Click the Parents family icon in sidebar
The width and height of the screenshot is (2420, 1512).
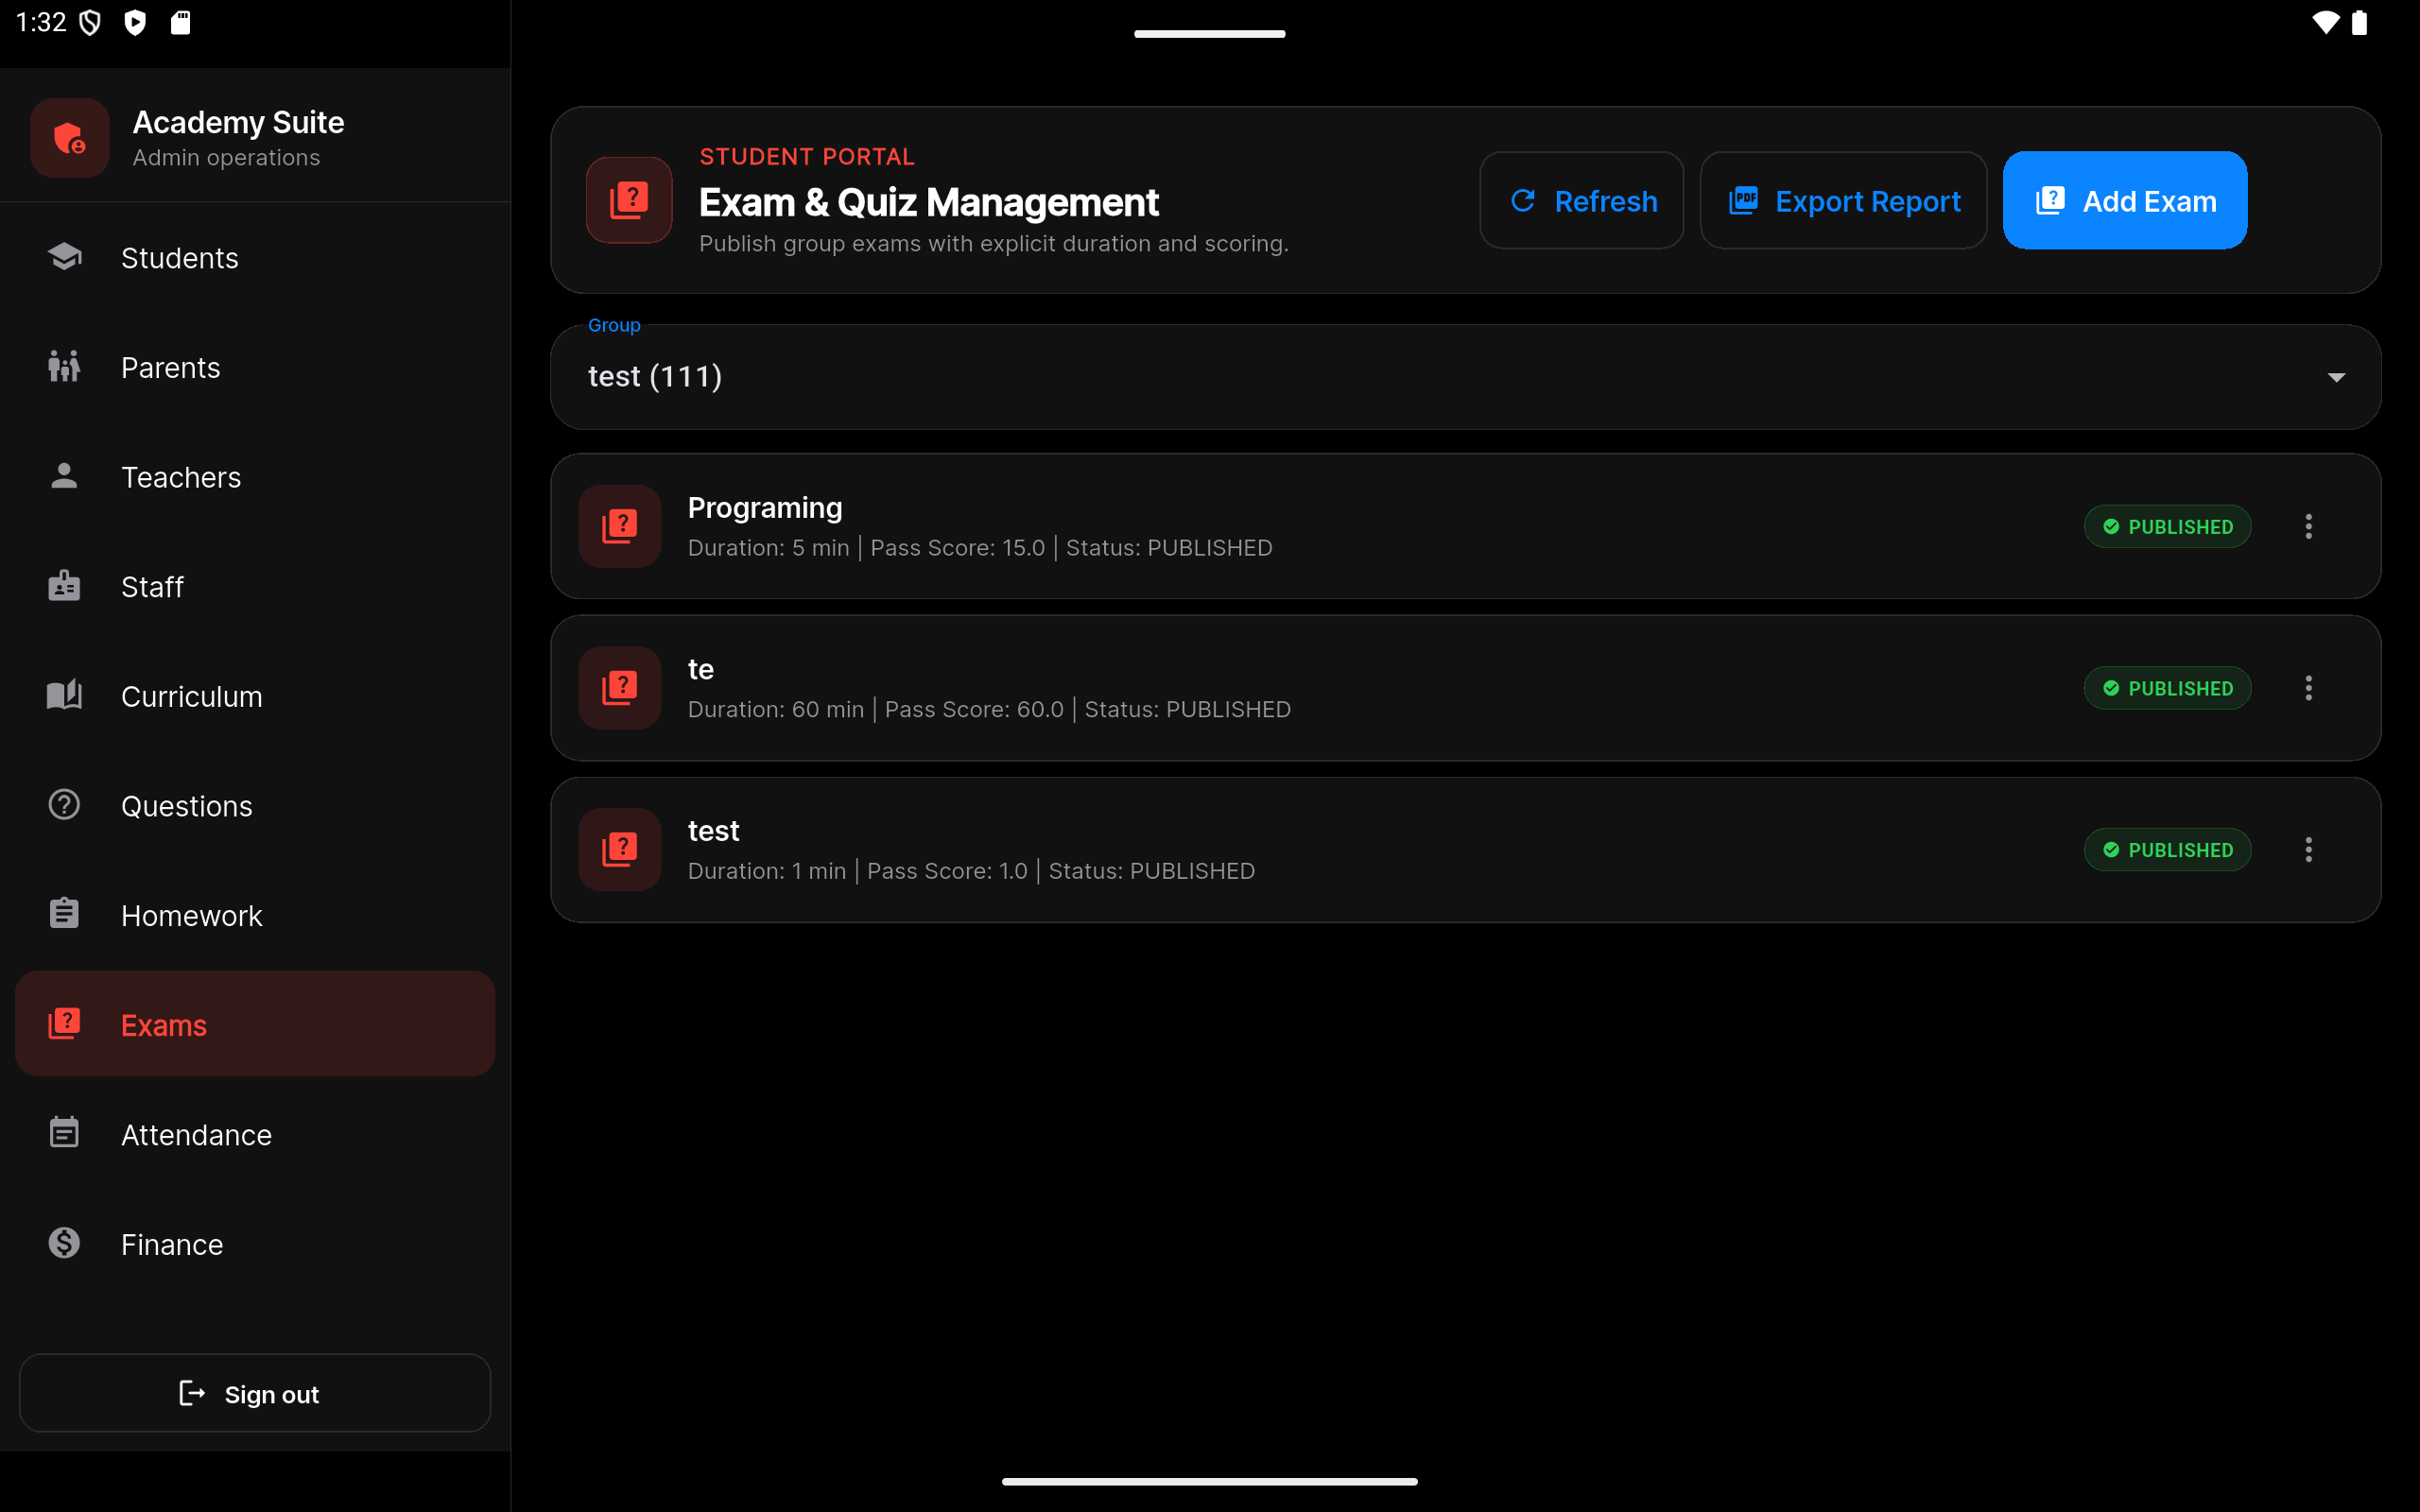64,367
